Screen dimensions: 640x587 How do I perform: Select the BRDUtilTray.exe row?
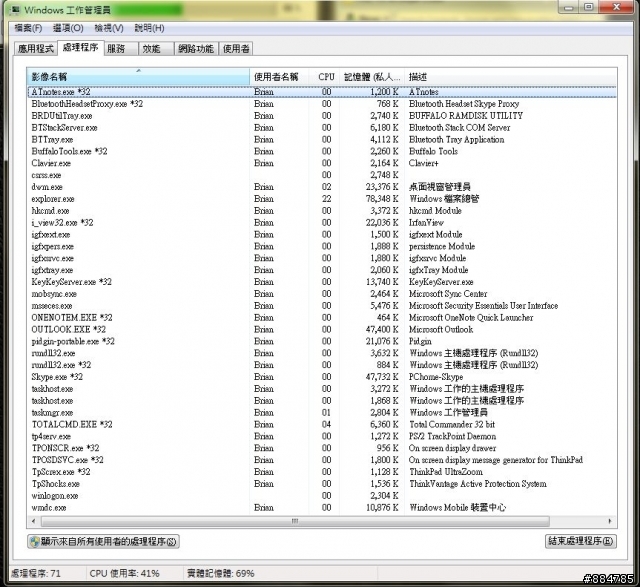(322, 116)
